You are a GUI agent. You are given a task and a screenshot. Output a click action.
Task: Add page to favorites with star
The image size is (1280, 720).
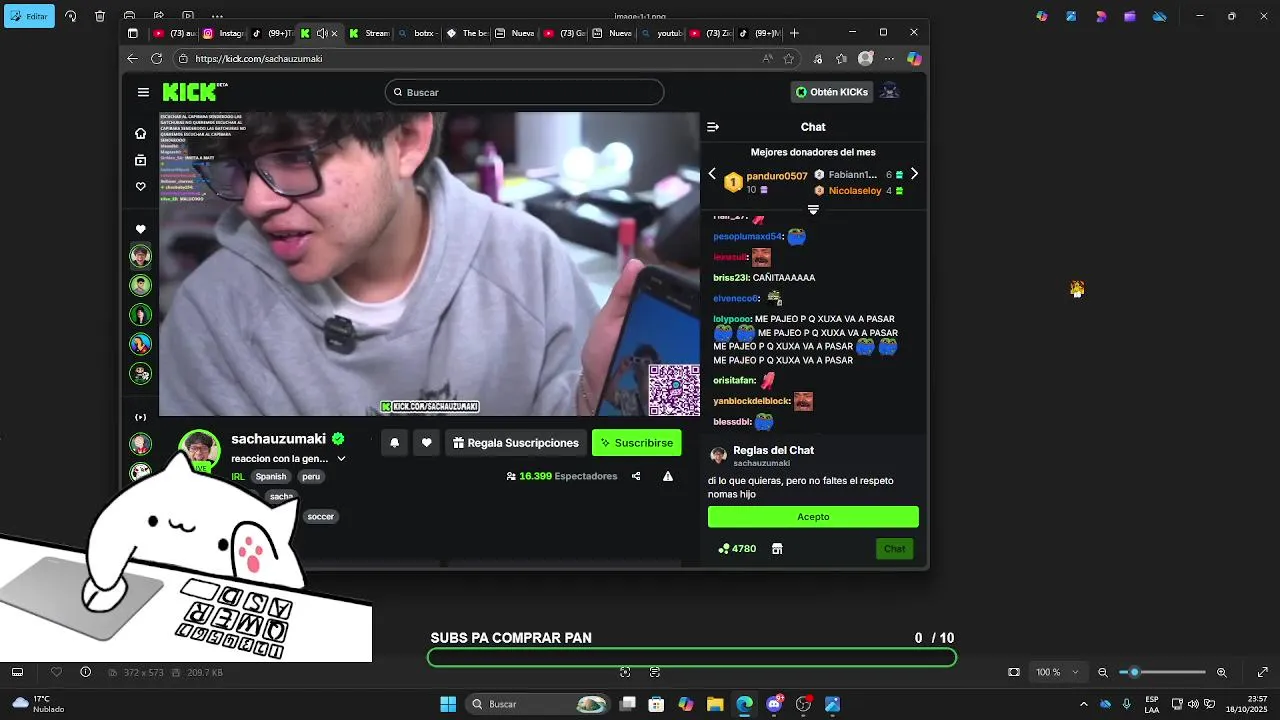789,58
